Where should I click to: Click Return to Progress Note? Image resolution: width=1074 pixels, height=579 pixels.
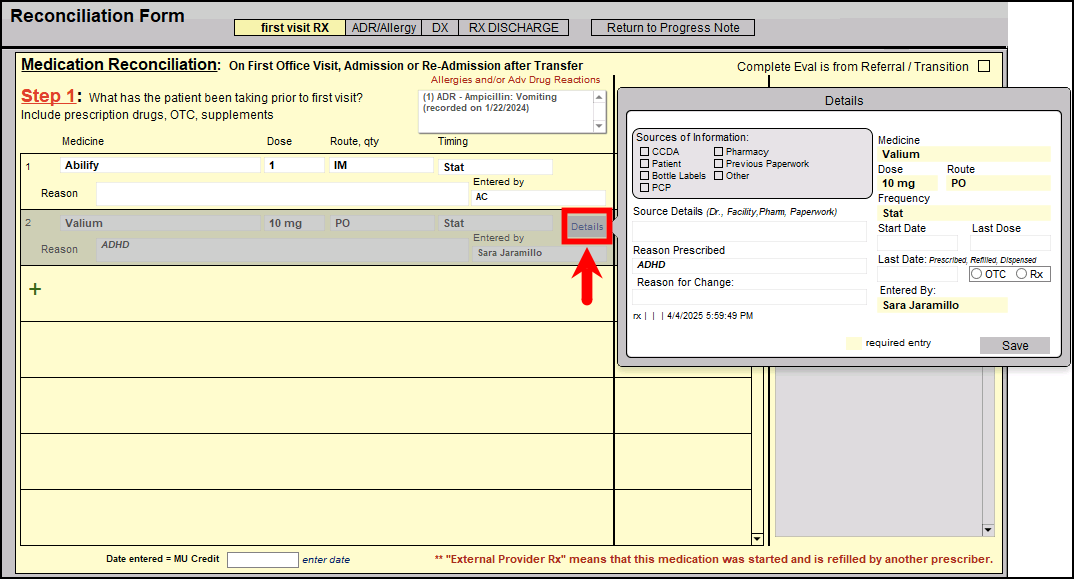[673, 28]
